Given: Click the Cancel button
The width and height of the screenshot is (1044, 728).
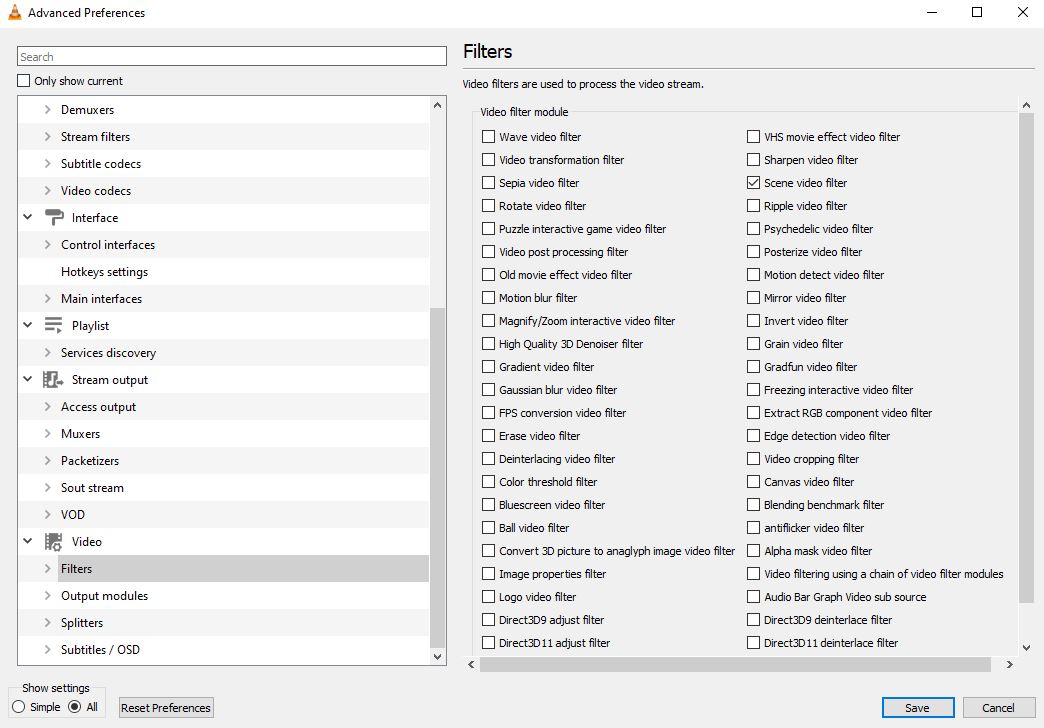Looking at the screenshot, I should [999, 707].
